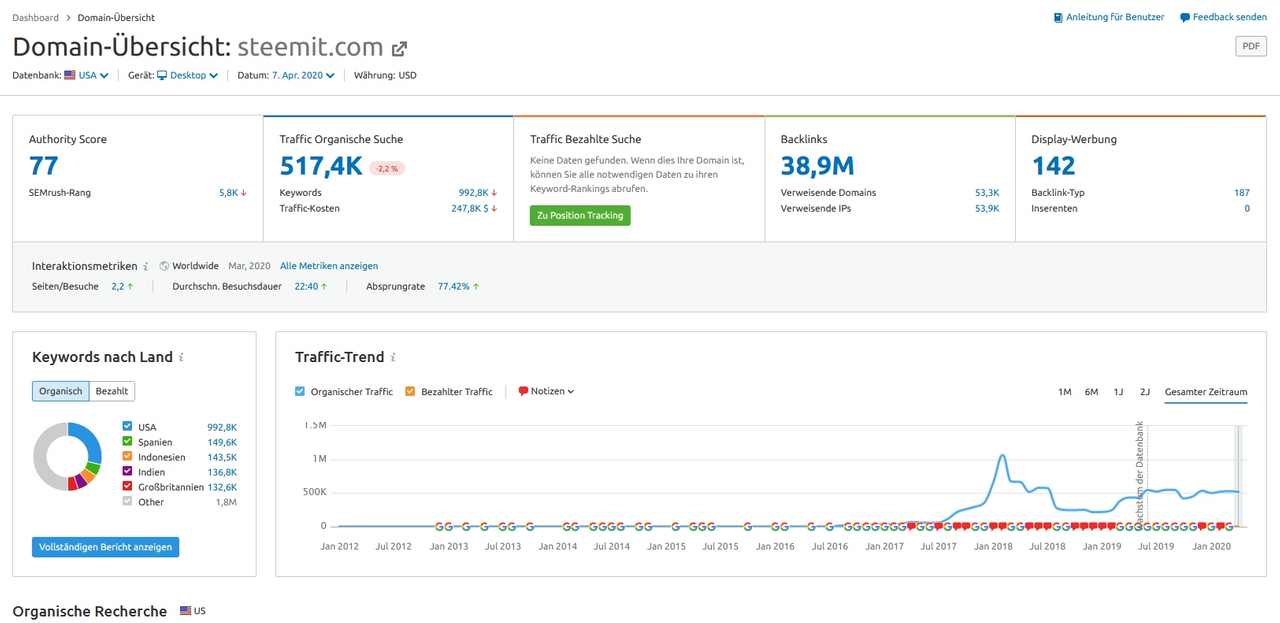The height and width of the screenshot is (623, 1280).
Task: Click Seiten/Besuche value 2,2
Action: (118, 286)
